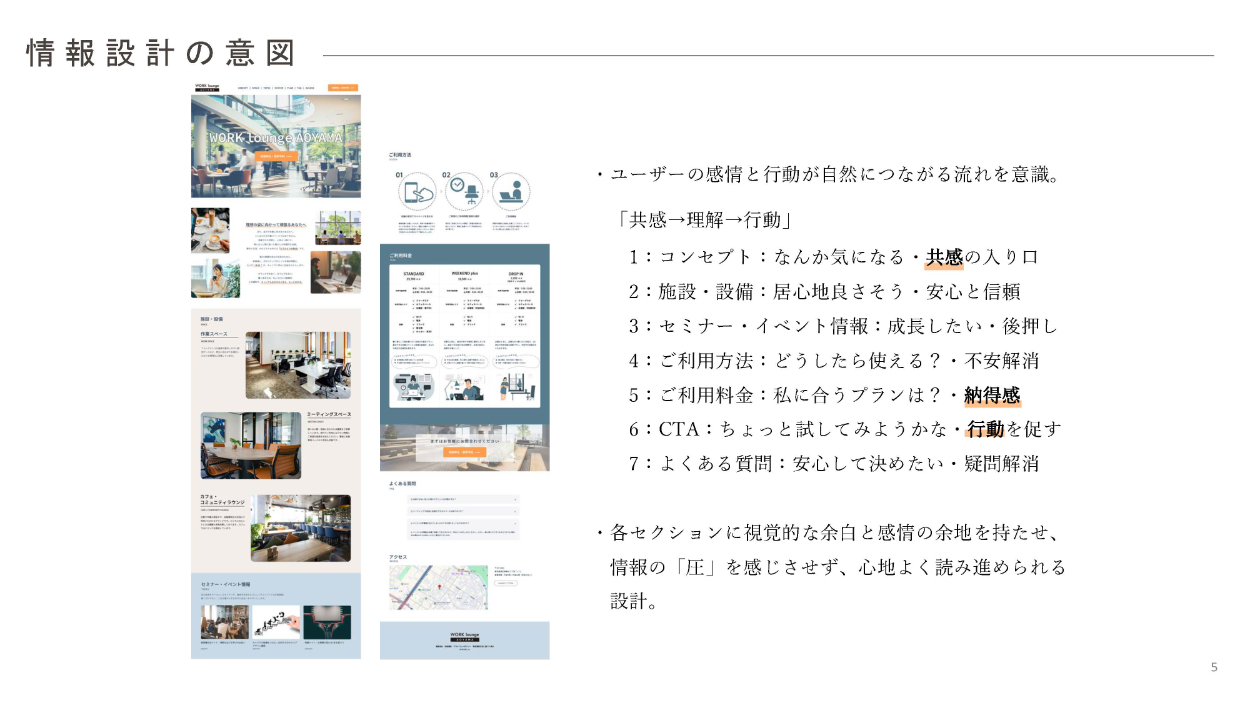Click the orange button in the header top right
The width and height of the screenshot is (1250, 703).
point(341,88)
